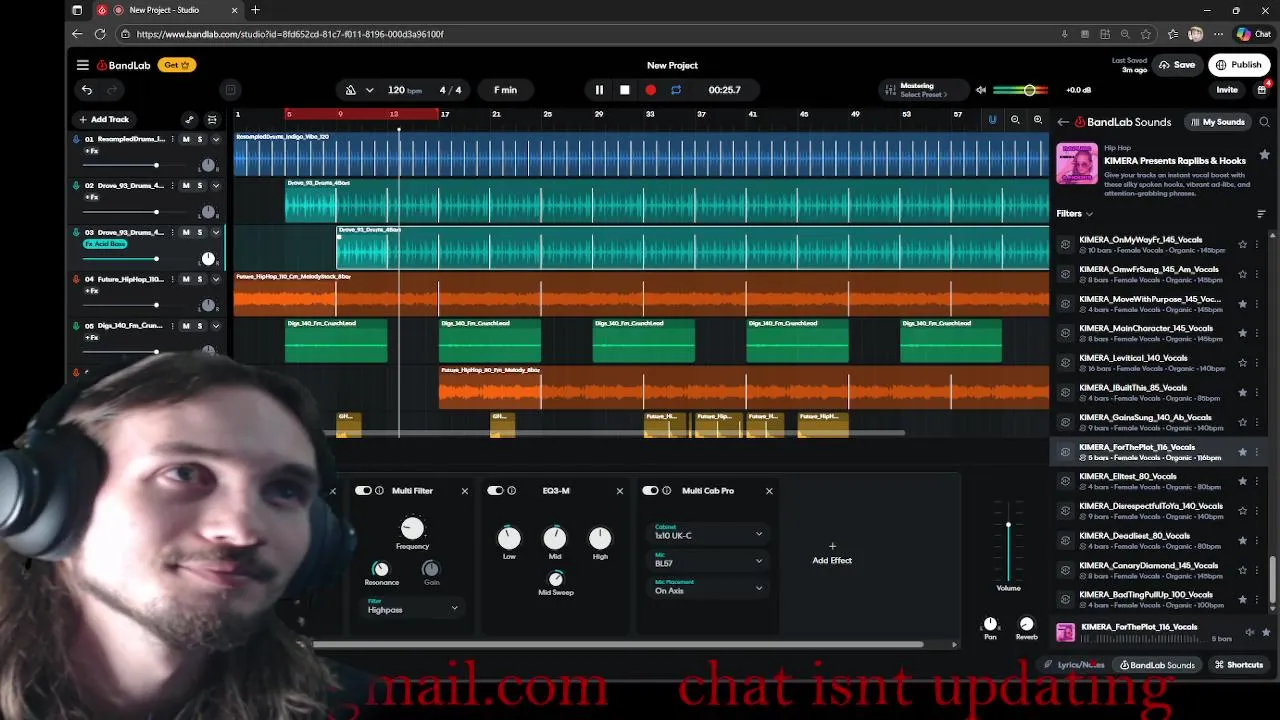Screen dimensions: 1280x720
Task: Expand track 02 options chevron
Action: point(215,186)
